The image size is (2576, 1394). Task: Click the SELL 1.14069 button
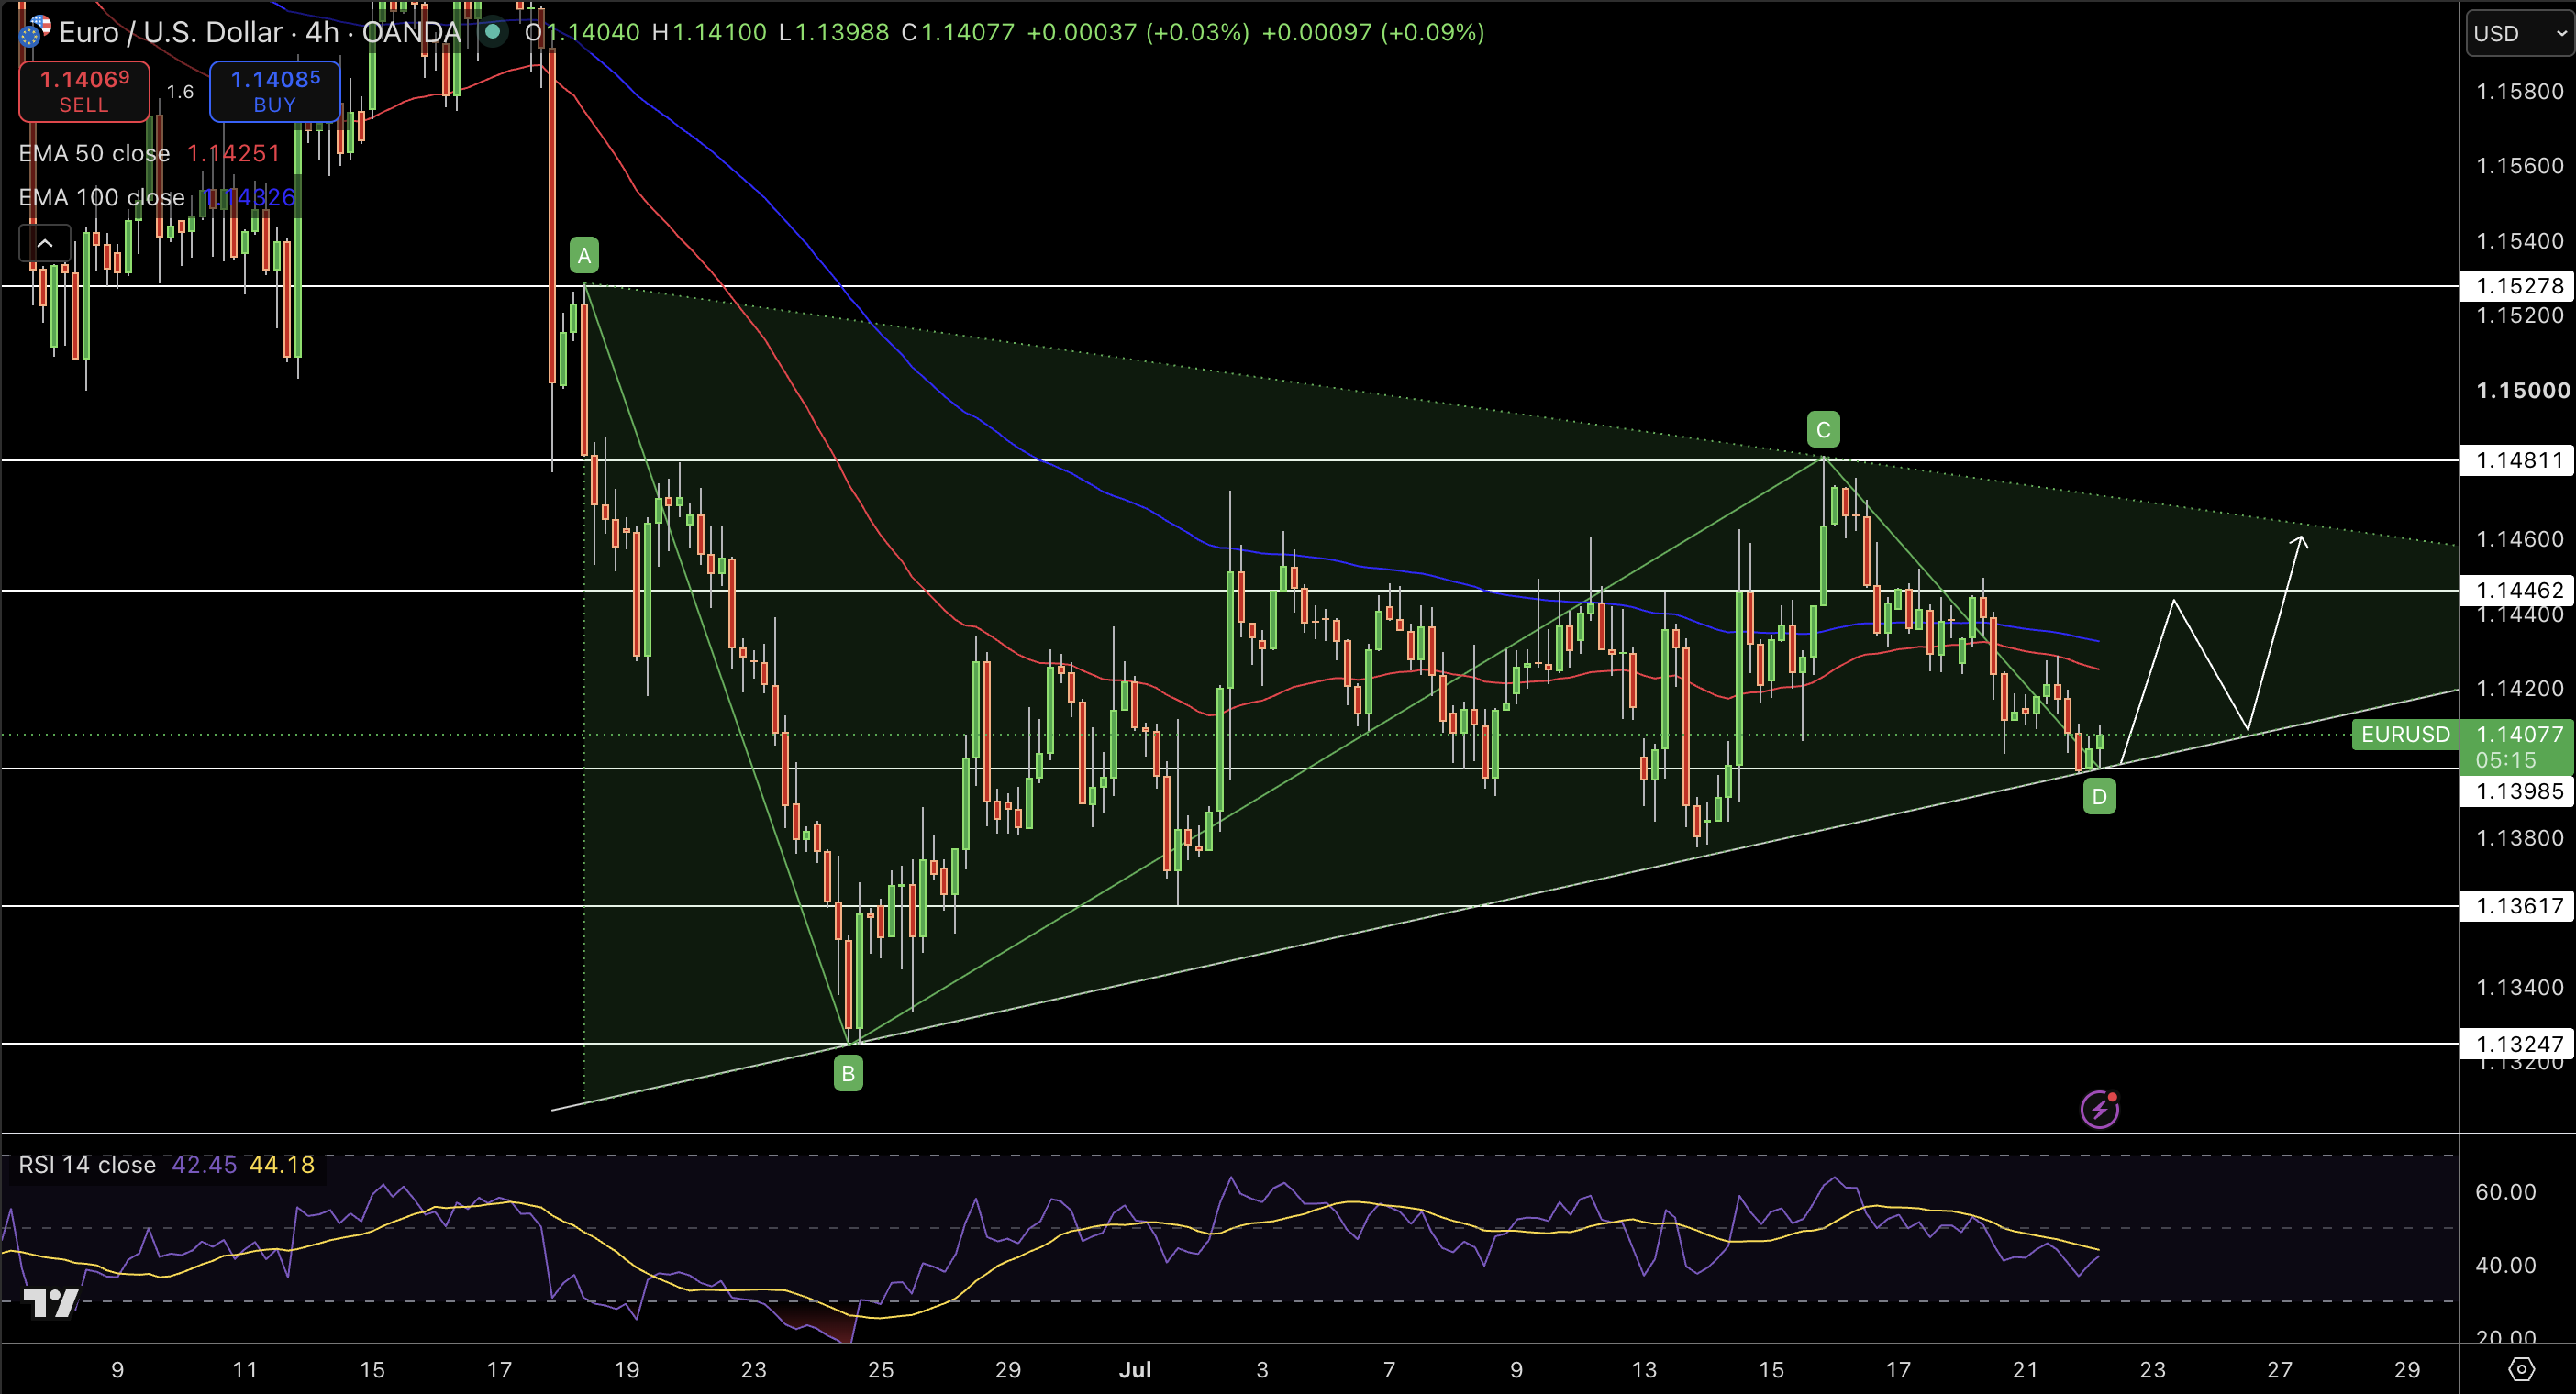(x=84, y=91)
